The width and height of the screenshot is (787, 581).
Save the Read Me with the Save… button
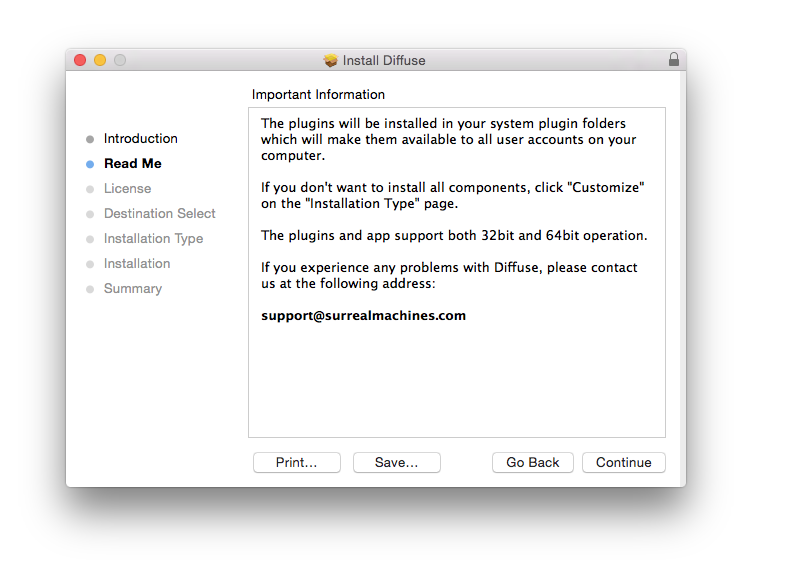coord(396,462)
